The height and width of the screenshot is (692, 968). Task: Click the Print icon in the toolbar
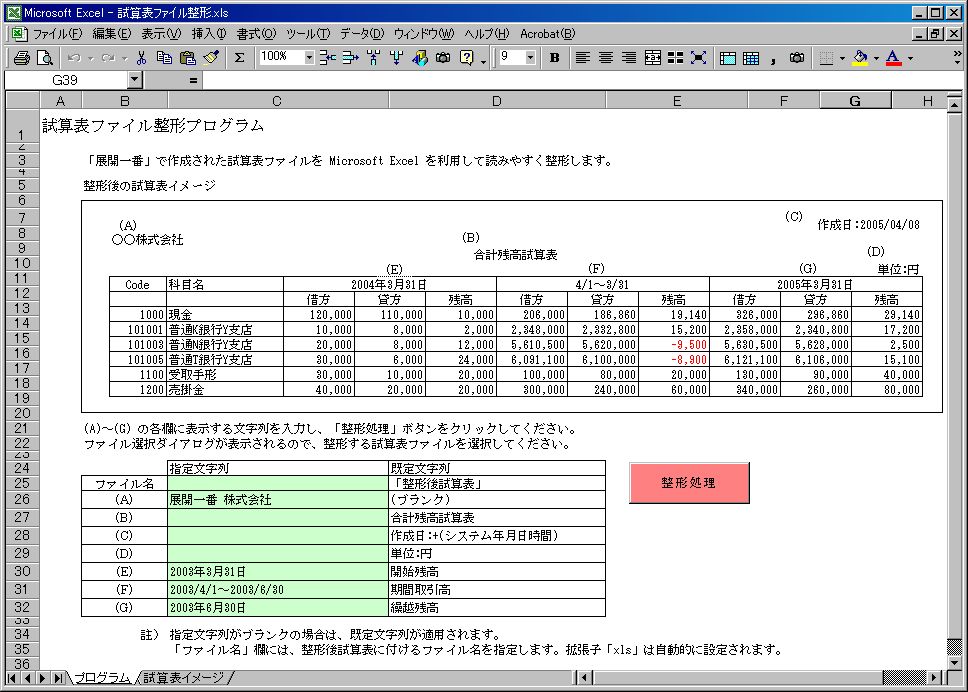22,58
